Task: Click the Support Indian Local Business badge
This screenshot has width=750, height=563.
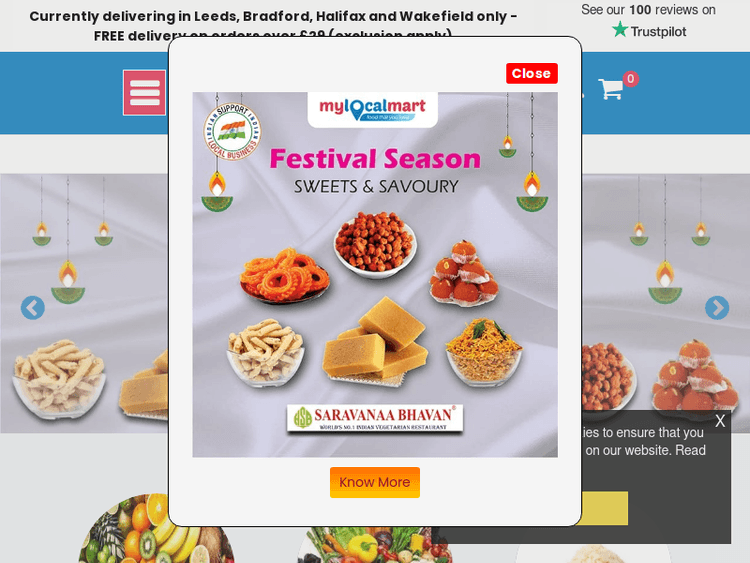Action: click(x=232, y=132)
